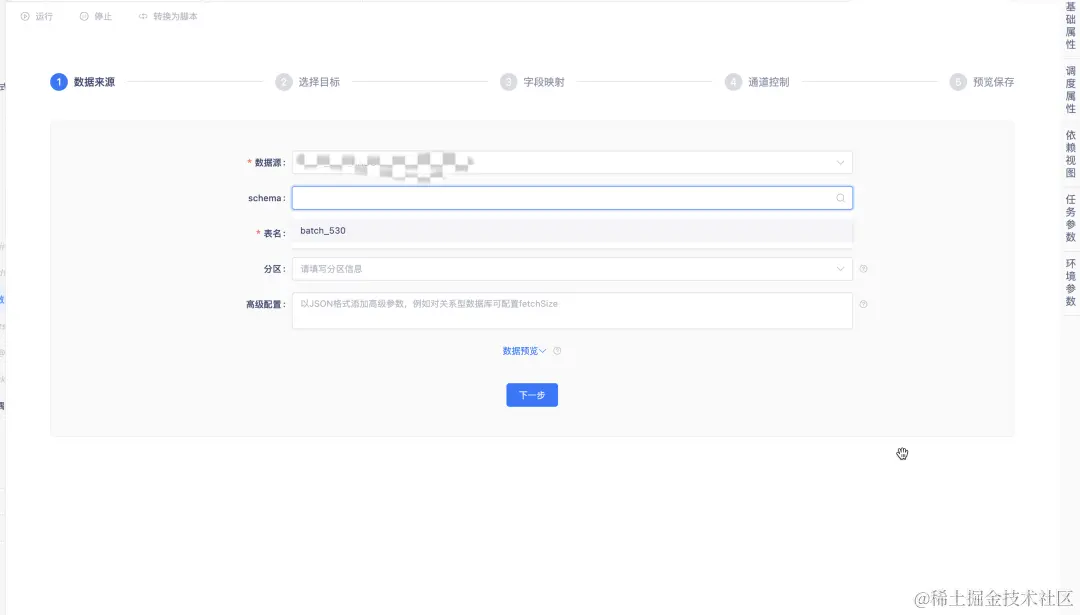Click the 运行 run icon
The image size is (1080, 615).
tap(25, 17)
